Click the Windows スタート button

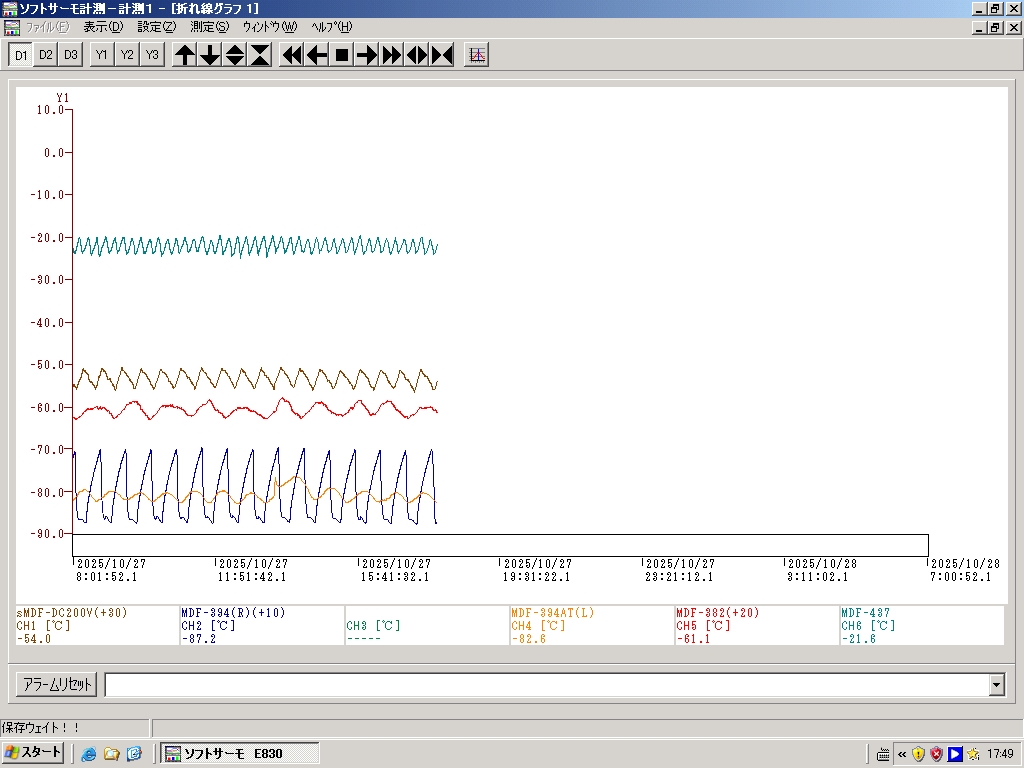point(34,753)
